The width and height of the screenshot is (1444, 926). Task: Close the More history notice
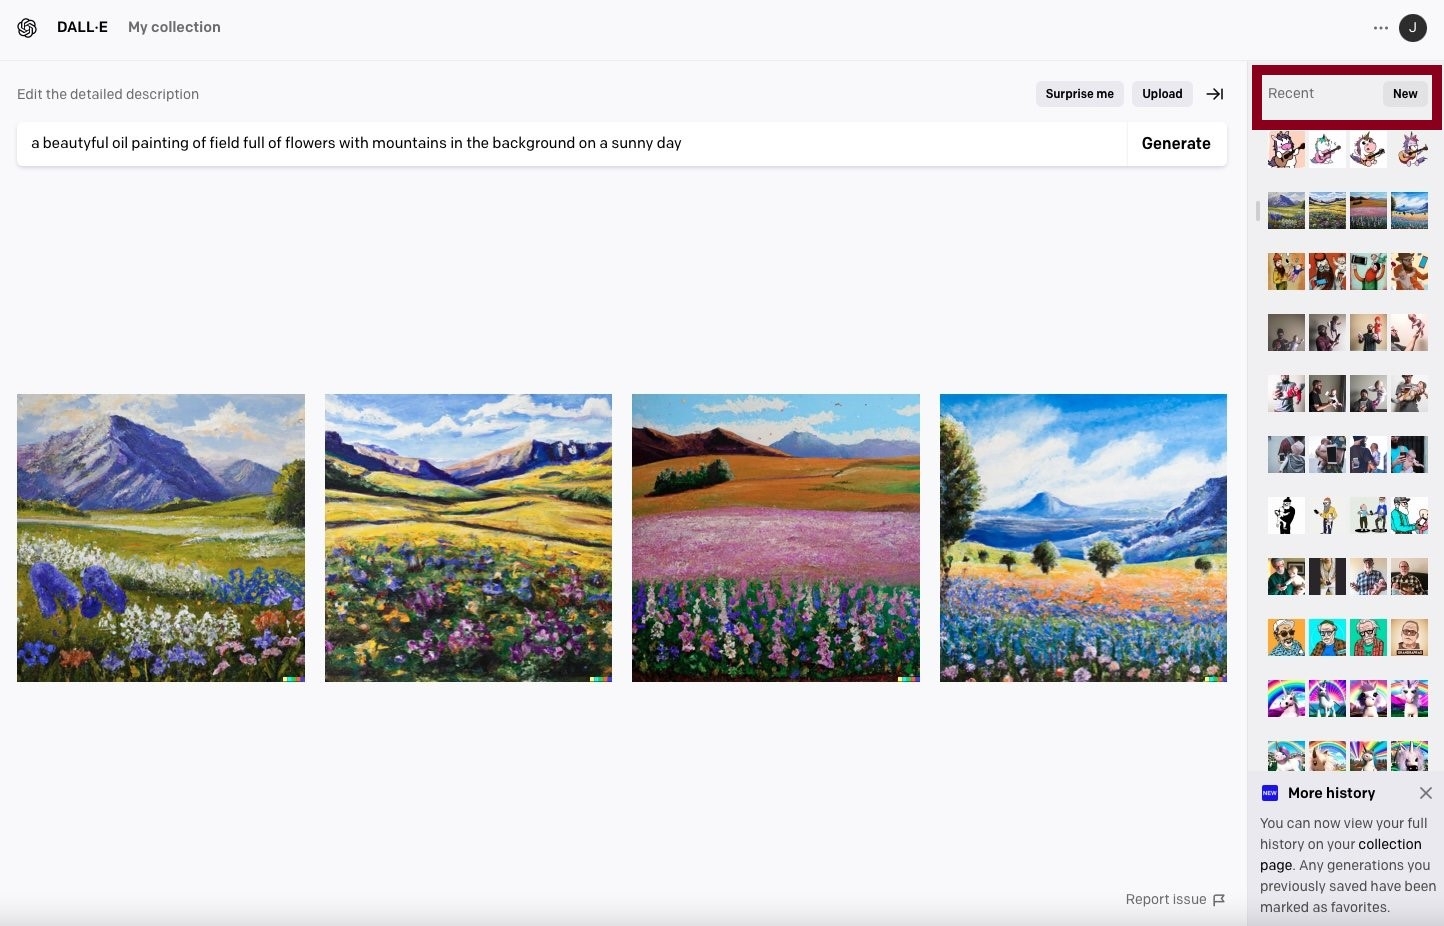pyautogui.click(x=1426, y=793)
